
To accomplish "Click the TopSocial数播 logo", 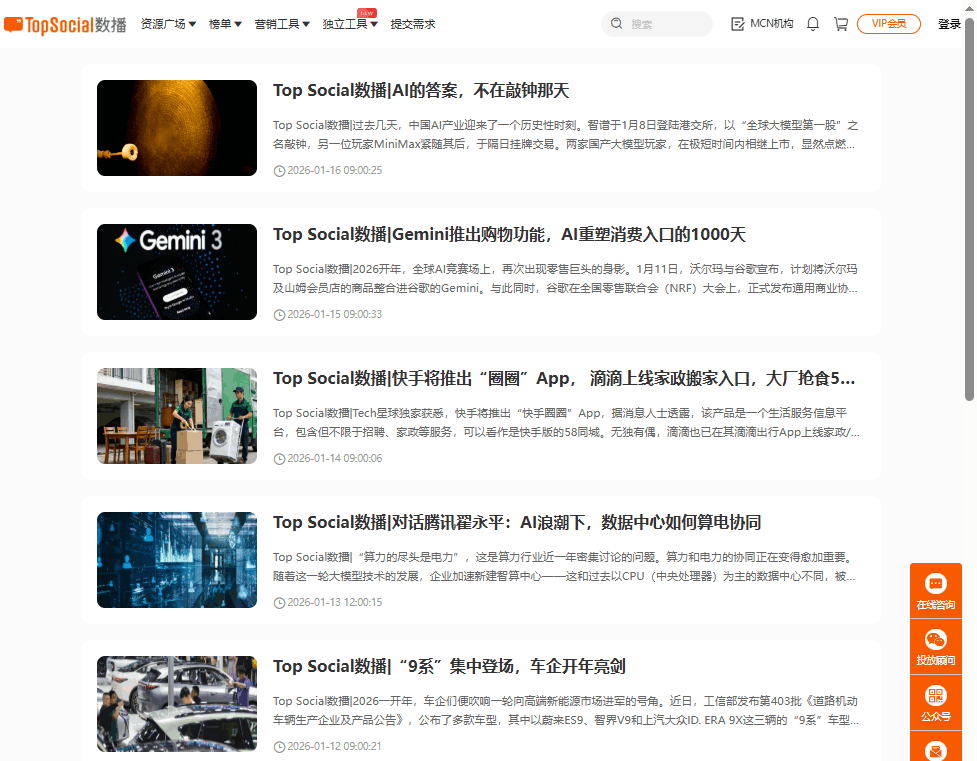I will coord(65,24).
